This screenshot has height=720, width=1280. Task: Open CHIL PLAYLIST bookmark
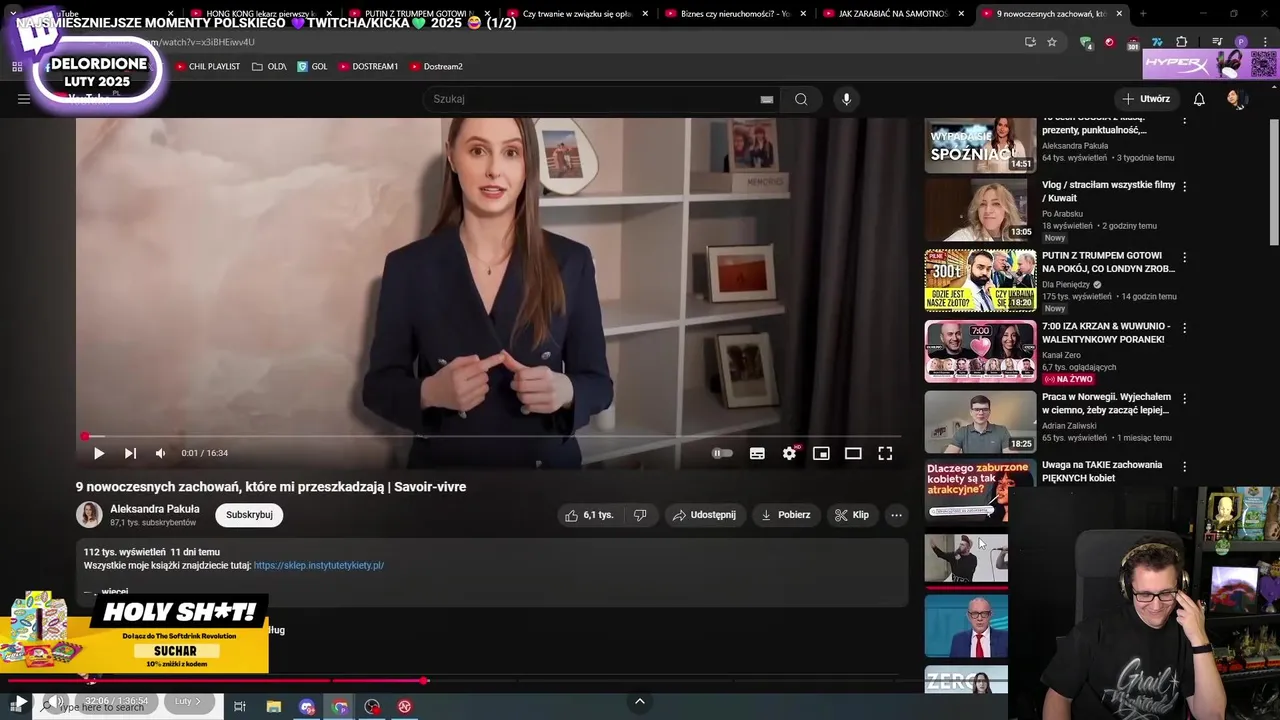pyautogui.click(x=208, y=66)
